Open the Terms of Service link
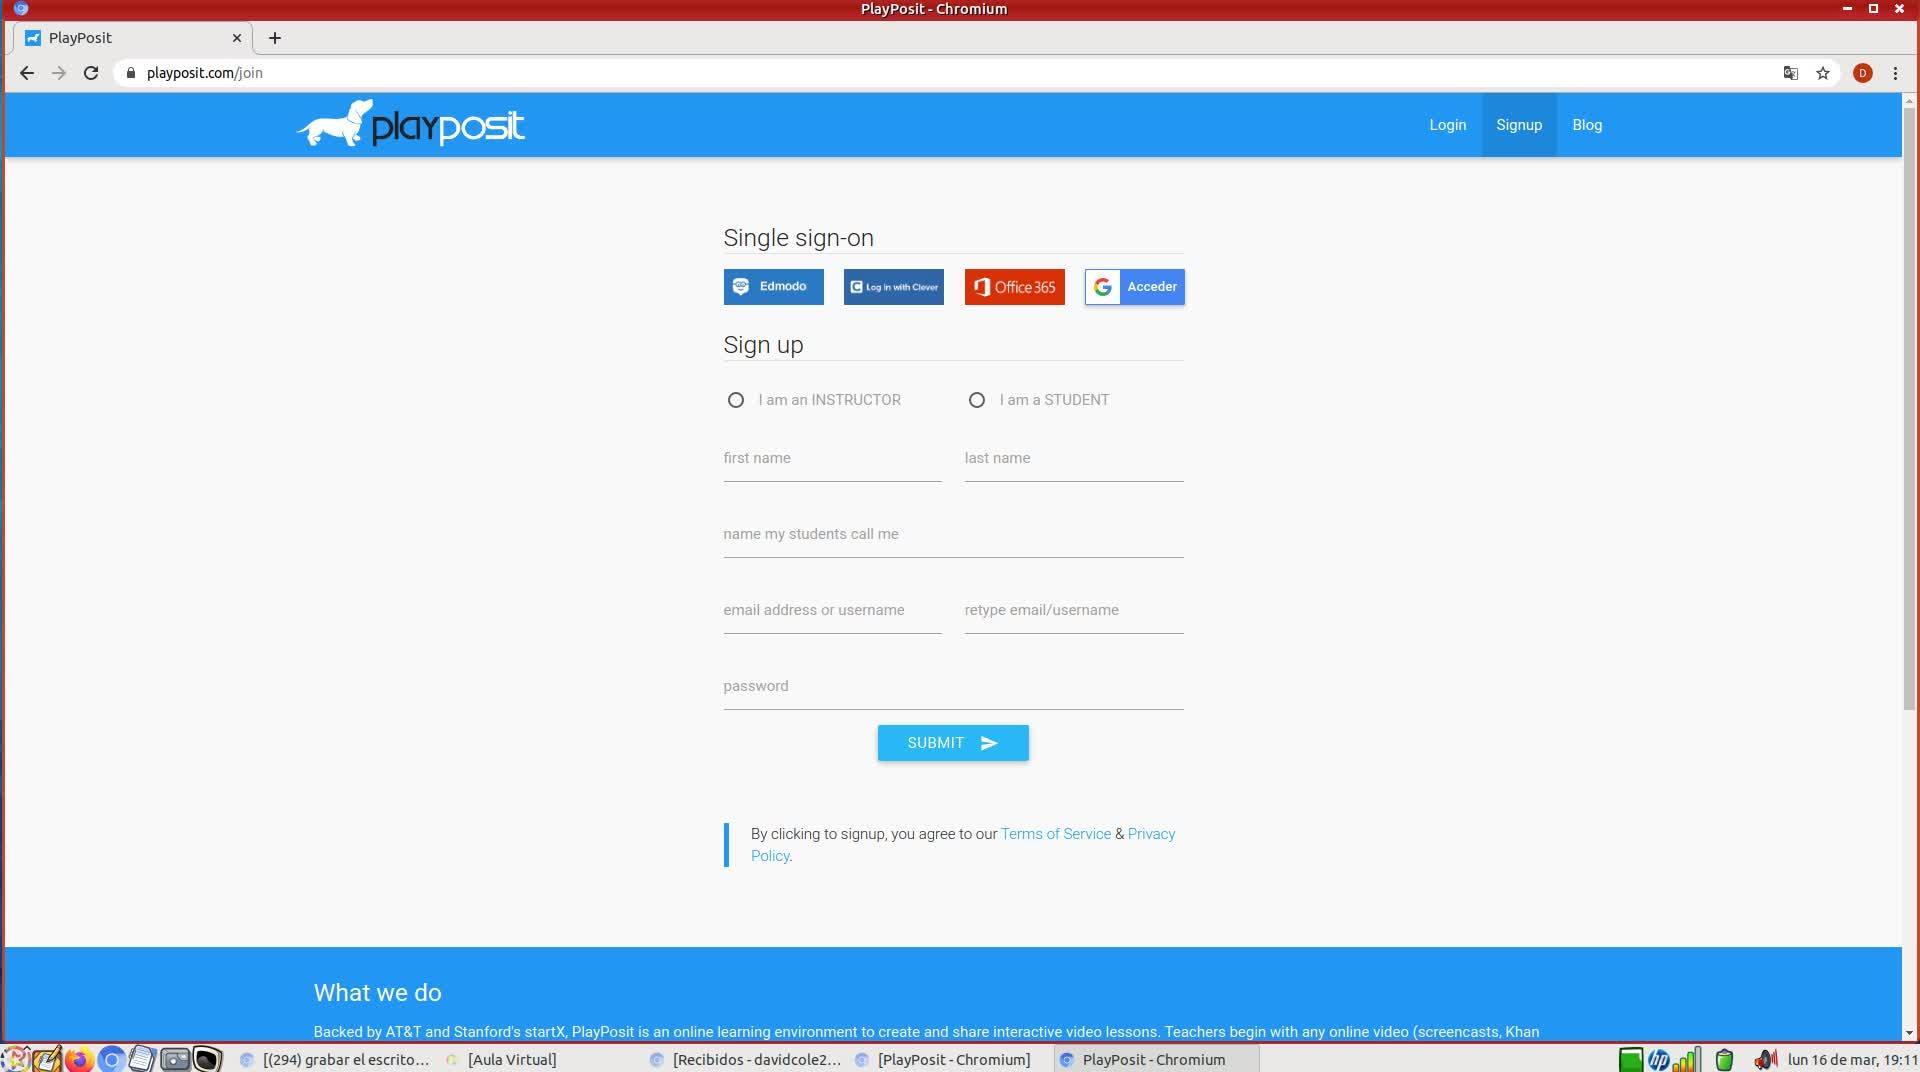Screen dimensions: 1920x1072 [x=1055, y=834]
